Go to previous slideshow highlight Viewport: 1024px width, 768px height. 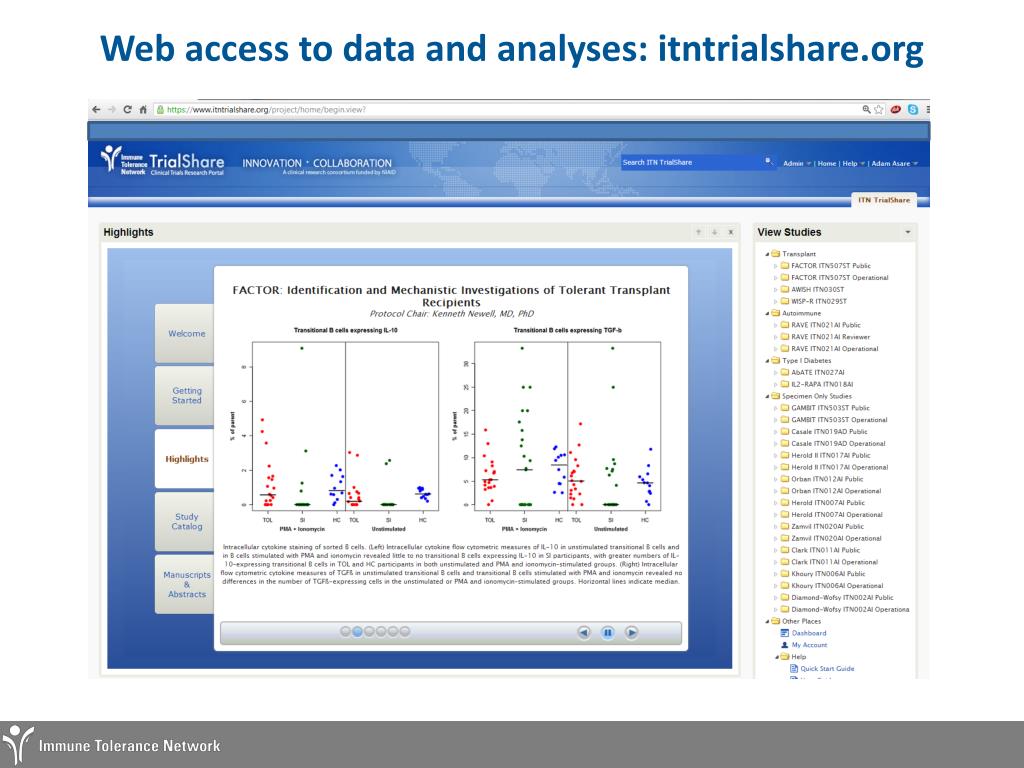coord(584,632)
